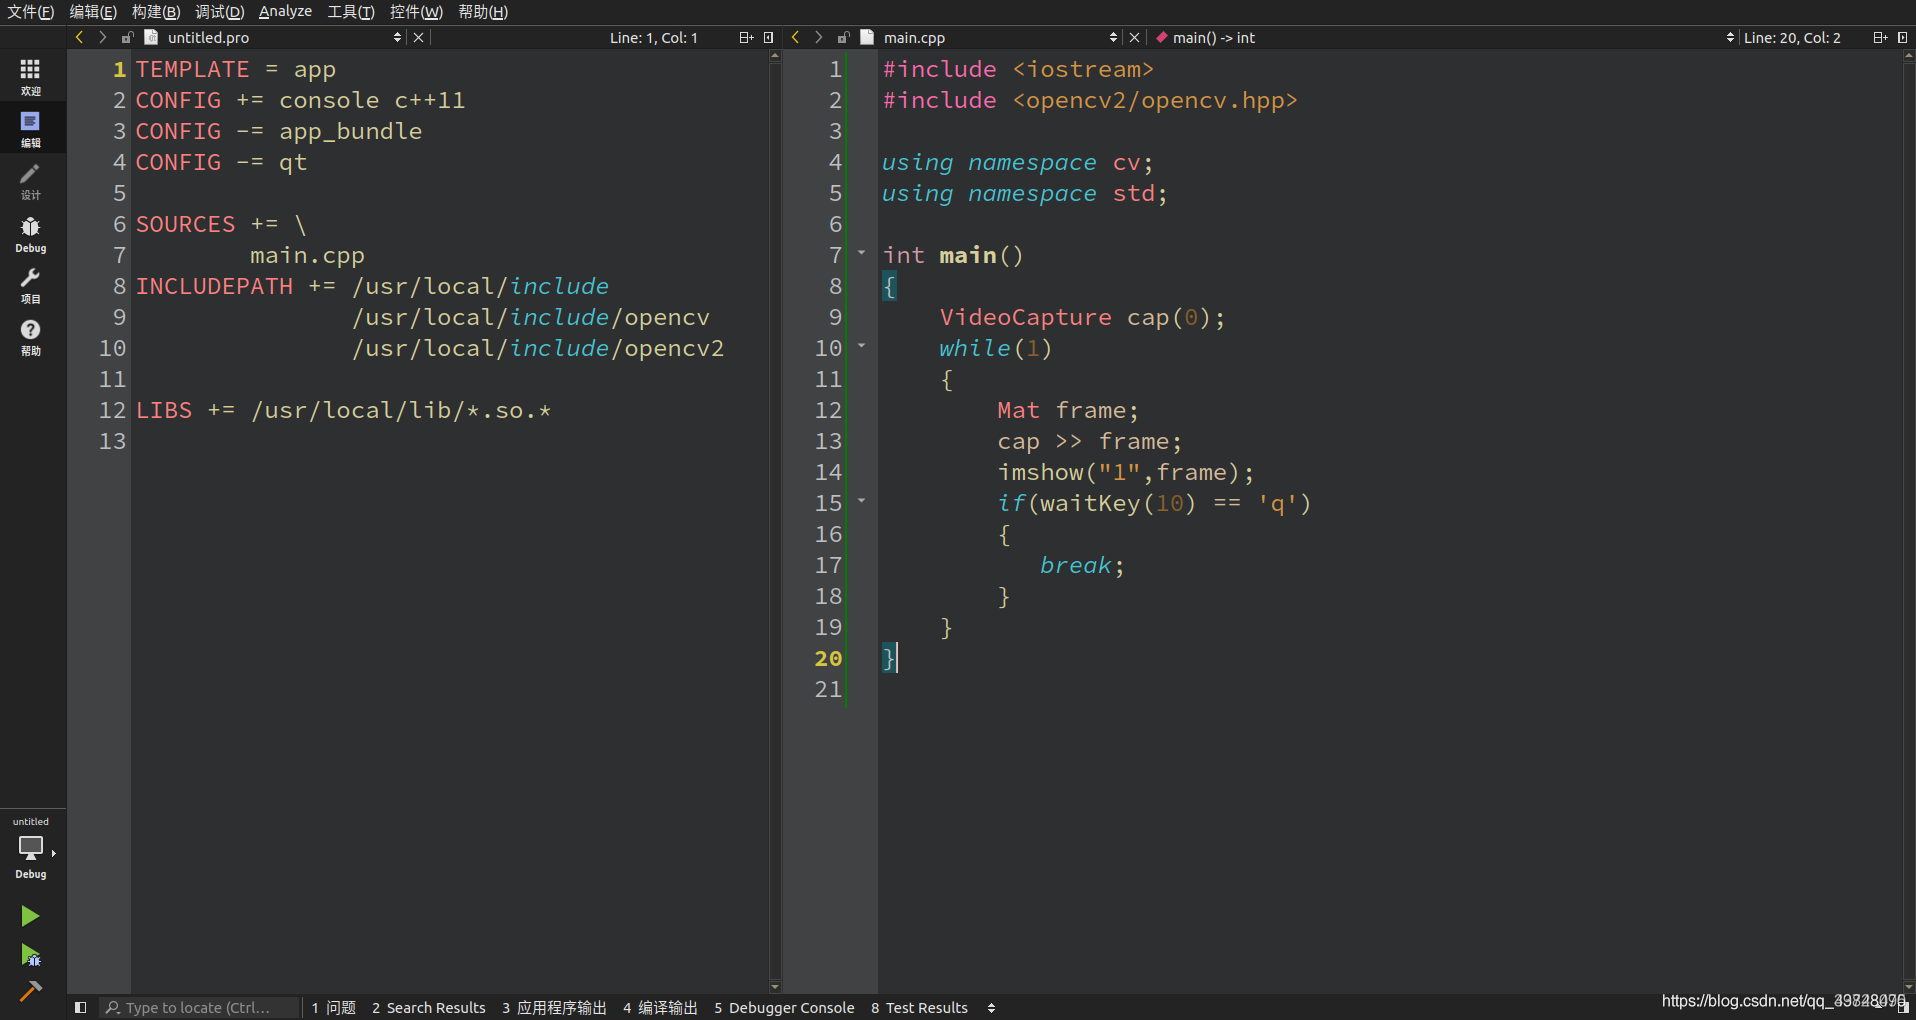This screenshot has width=1916, height=1020.
Task: Show the 4 编译输出 pane
Action: click(x=660, y=1008)
